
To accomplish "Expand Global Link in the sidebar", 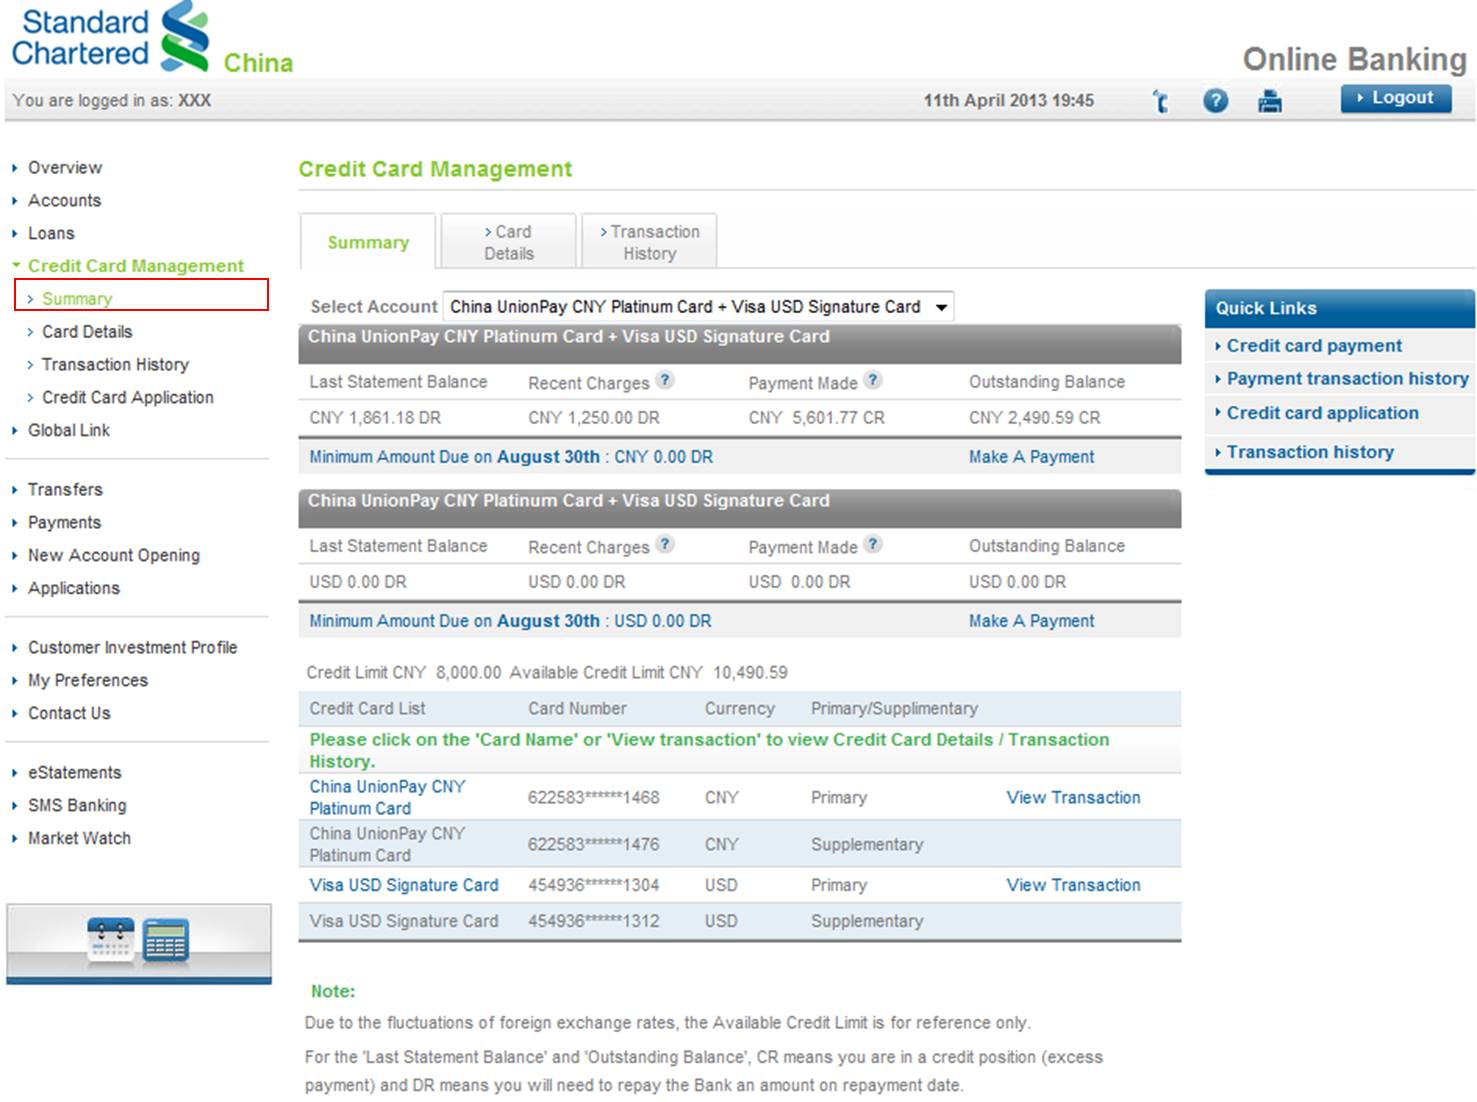I will [x=69, y=430].
